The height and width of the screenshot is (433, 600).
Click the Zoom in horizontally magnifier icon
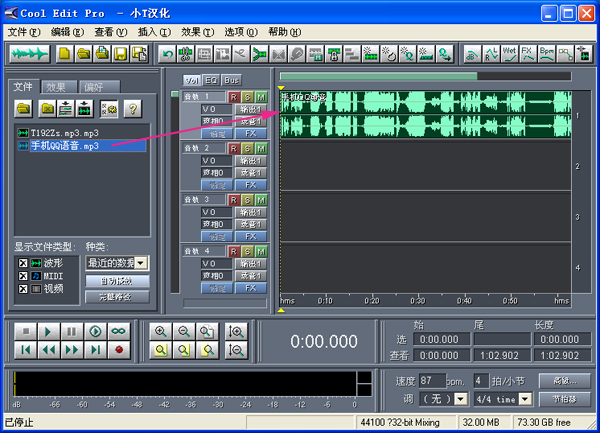point(161,331)
